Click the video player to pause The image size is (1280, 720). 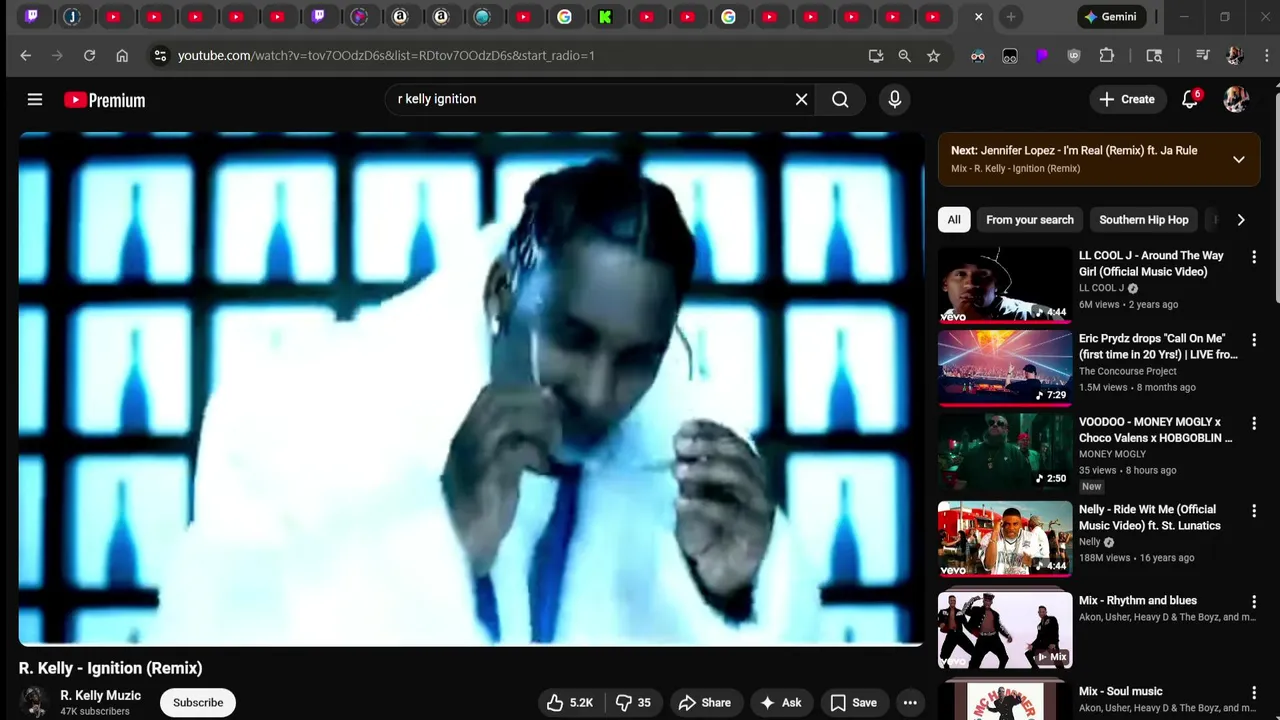471,388
